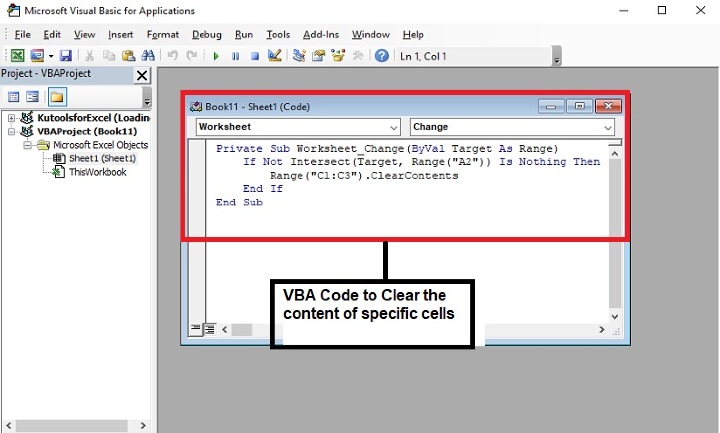The width and height of the screenshot is (720, 433).
Task: Open the View menu
Action: pos(84,34)
